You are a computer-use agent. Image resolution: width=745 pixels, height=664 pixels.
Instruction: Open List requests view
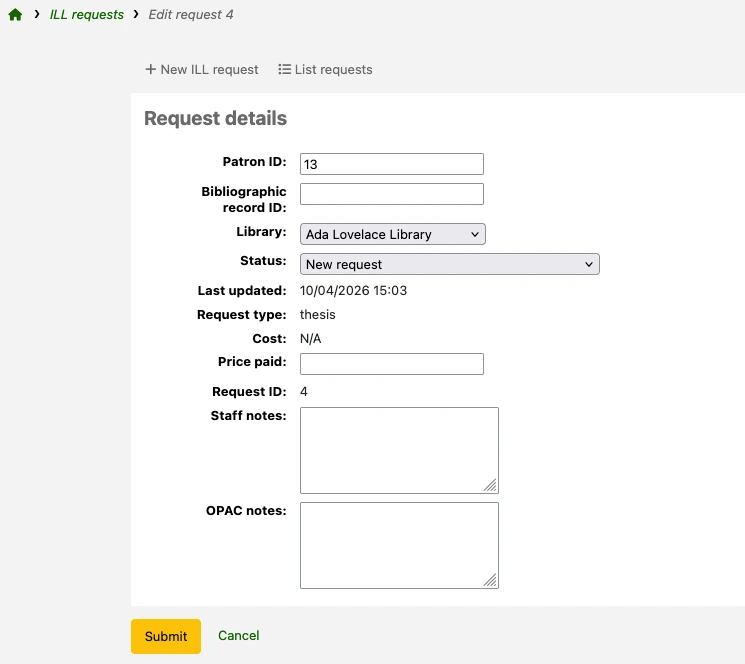click(325, 69)
